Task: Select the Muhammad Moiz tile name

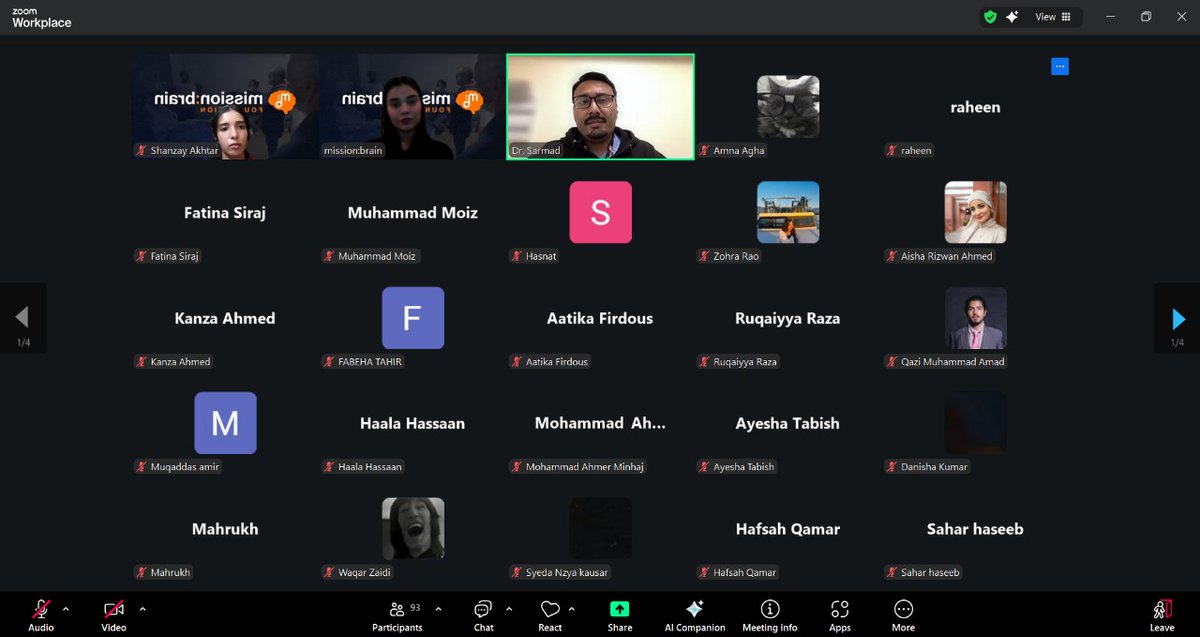Action: pyautogui.click(x=413, y=213)
